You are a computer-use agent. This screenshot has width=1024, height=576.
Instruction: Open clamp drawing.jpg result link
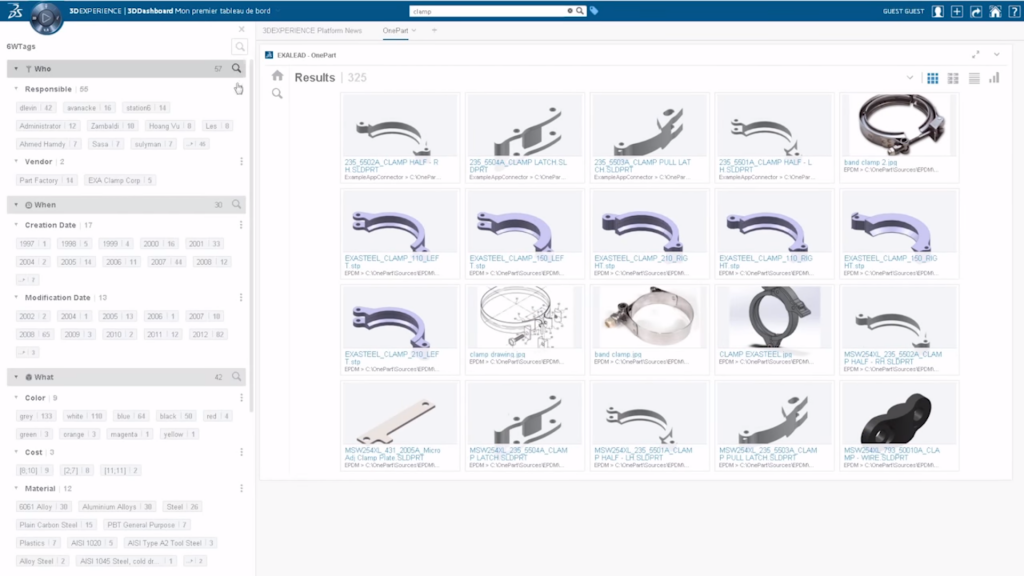(x=497, y=354)
